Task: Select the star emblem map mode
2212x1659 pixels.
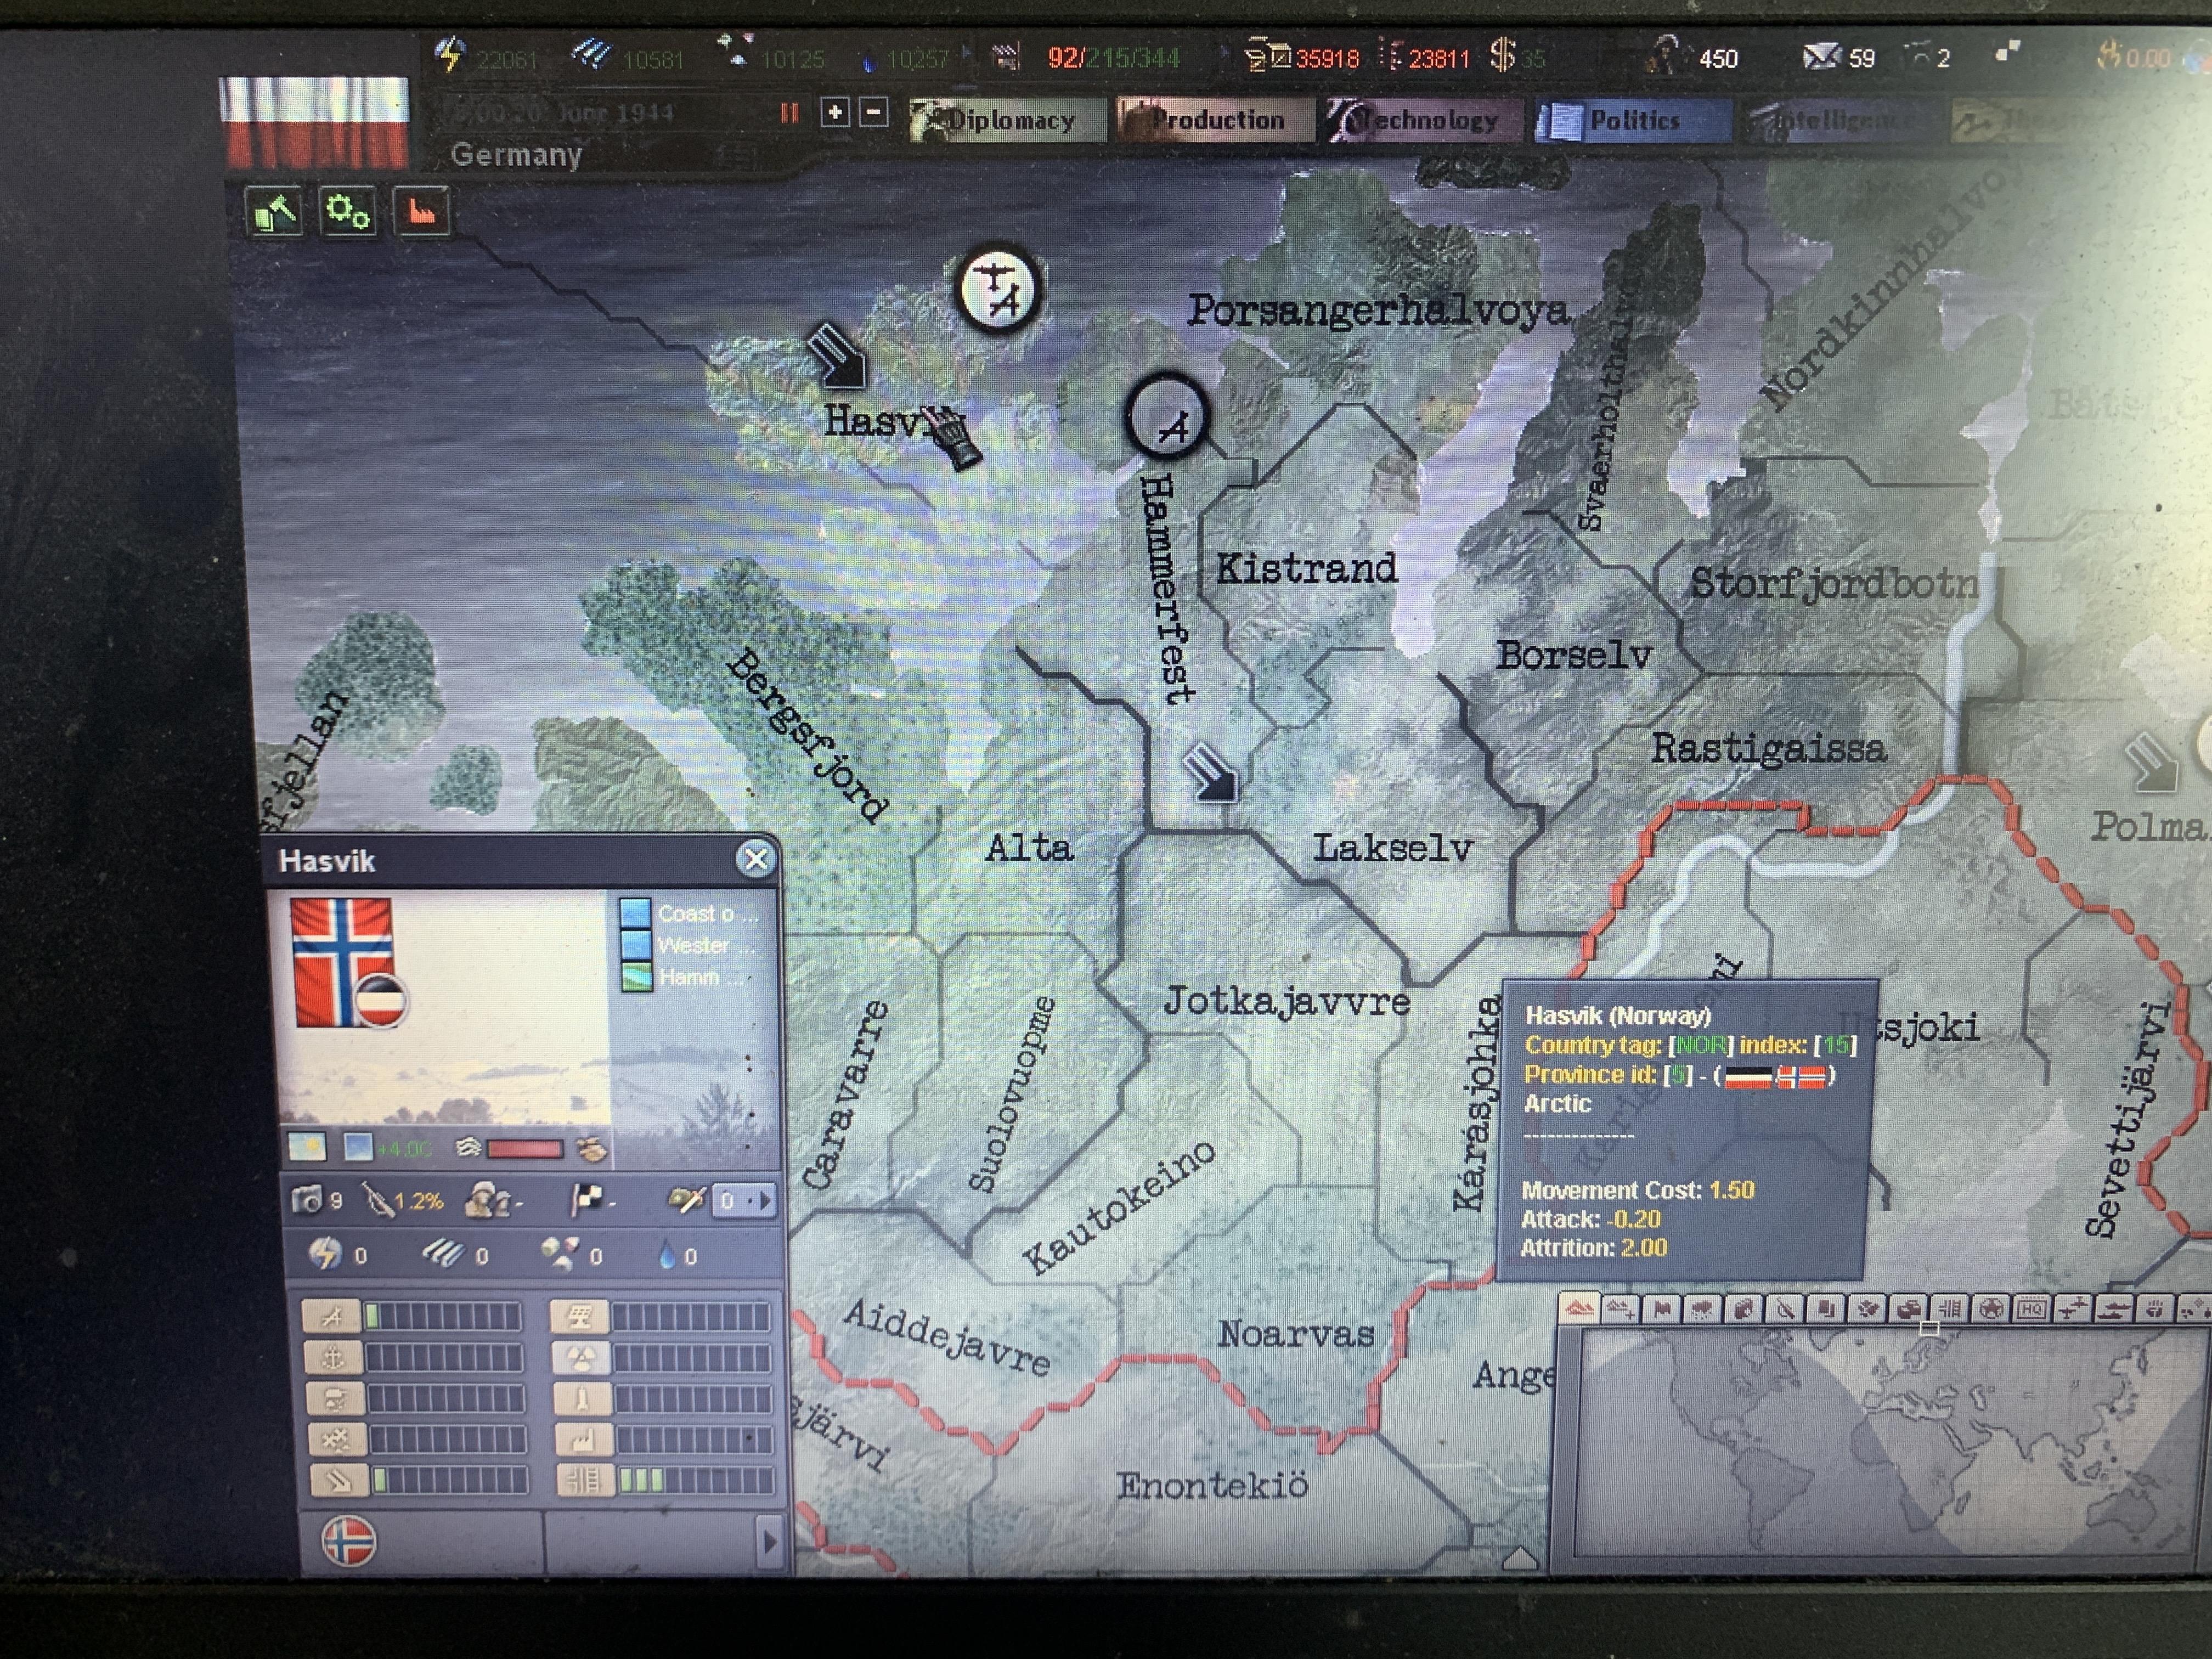Action: click(1990, 1308)
